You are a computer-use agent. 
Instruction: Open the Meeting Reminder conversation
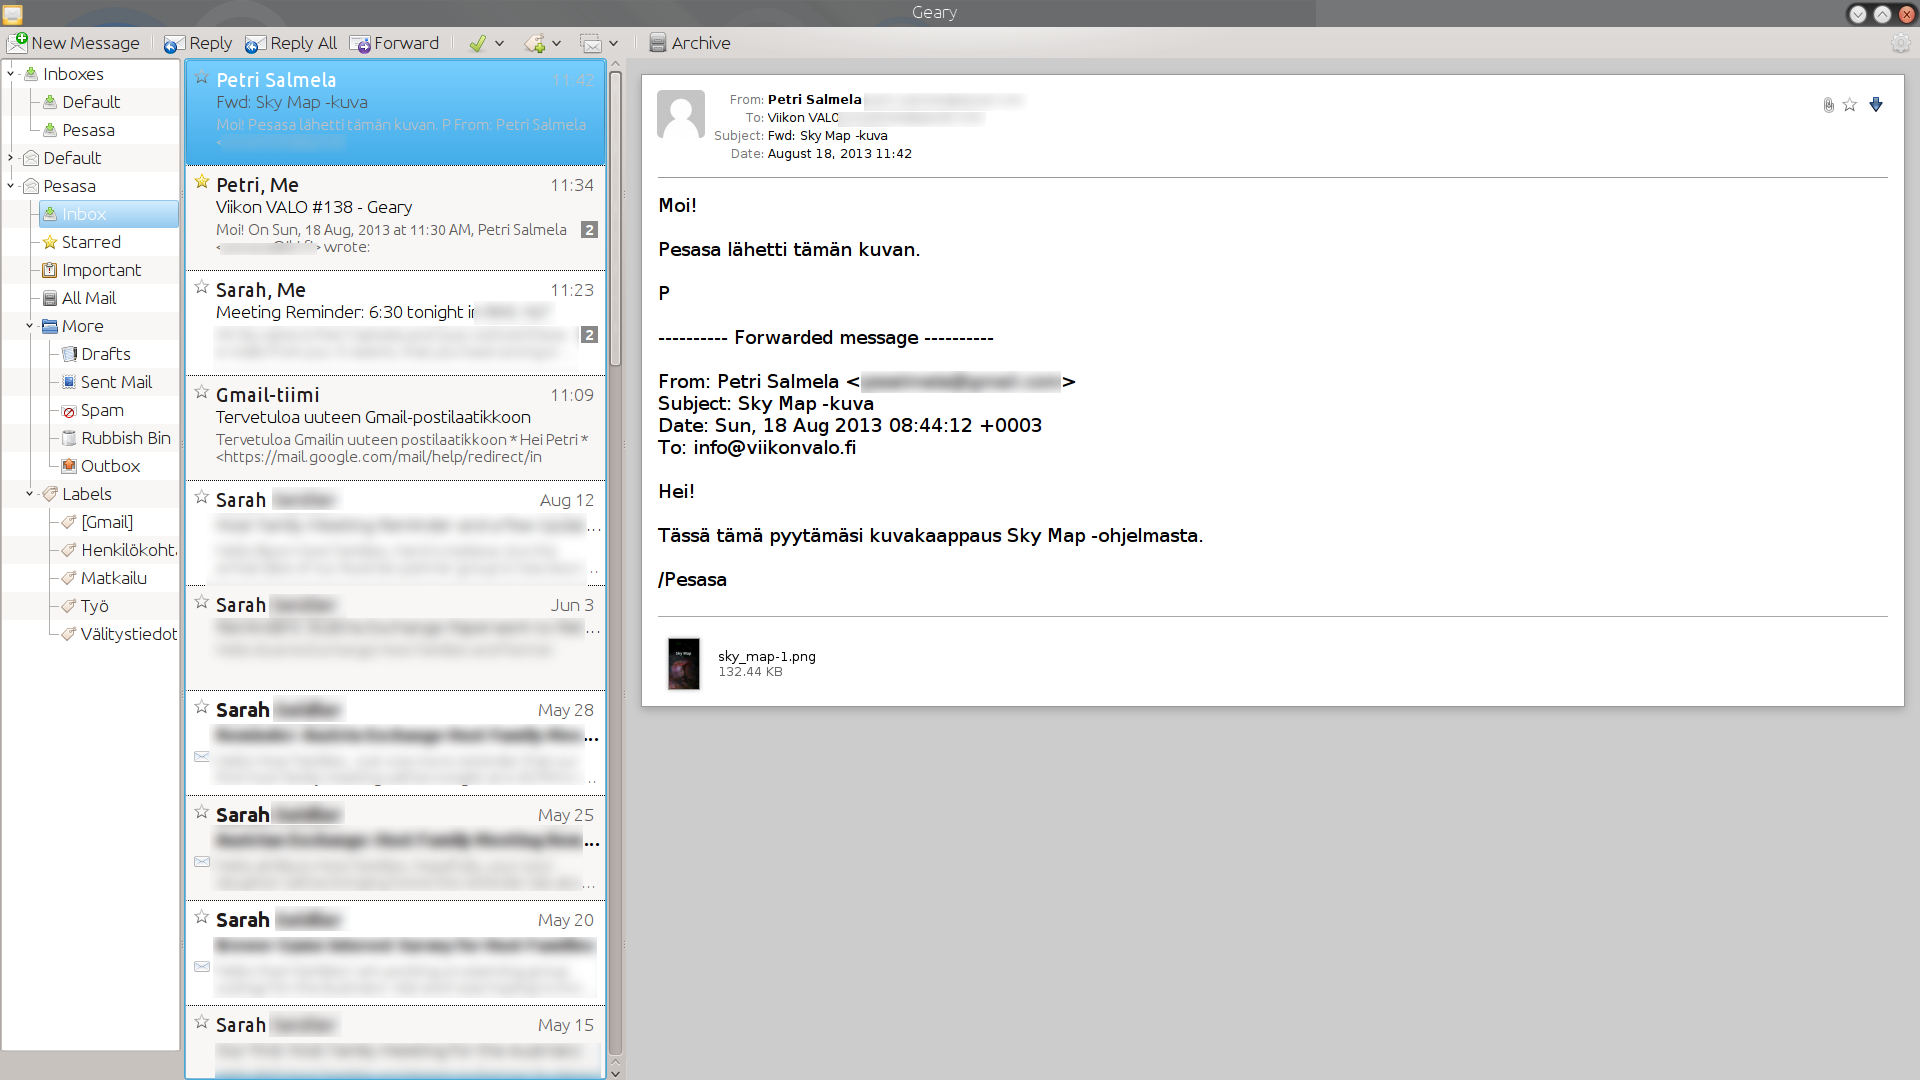click(x=395, y=323)
